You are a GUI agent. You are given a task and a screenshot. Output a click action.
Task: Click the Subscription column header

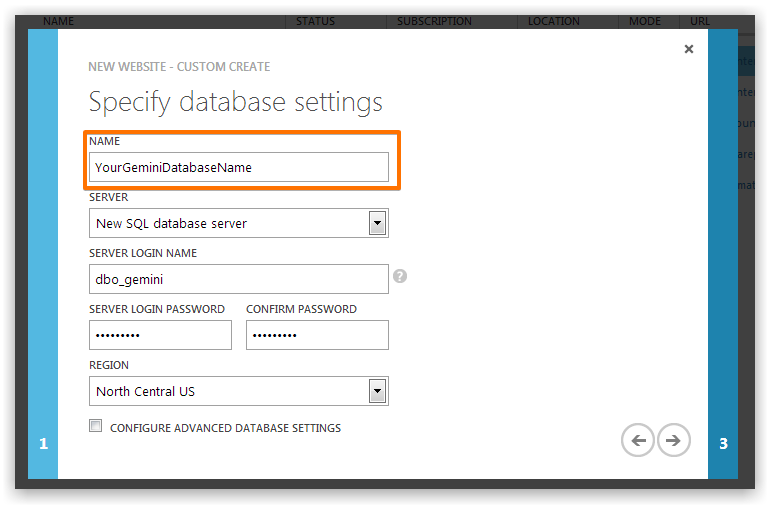tap(434, 21)
